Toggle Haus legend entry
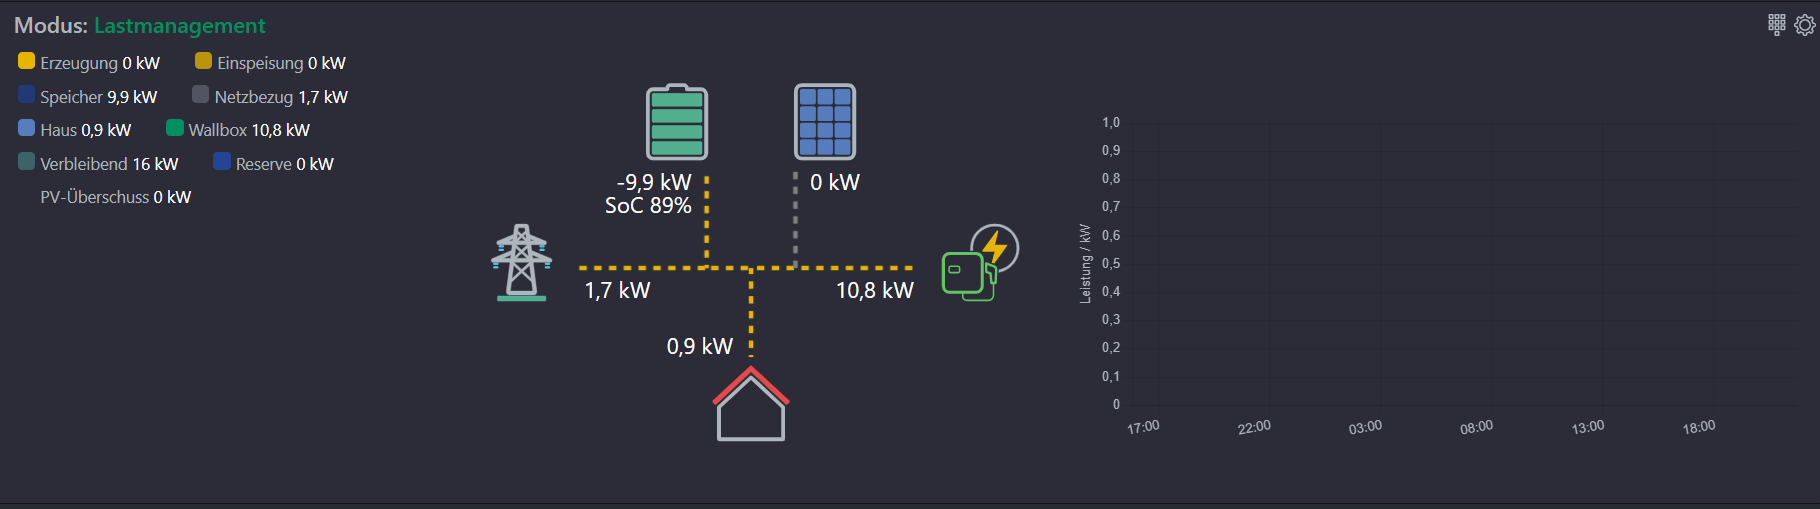This screenshot has width=1820, height=509. click(x=75, y=130)
